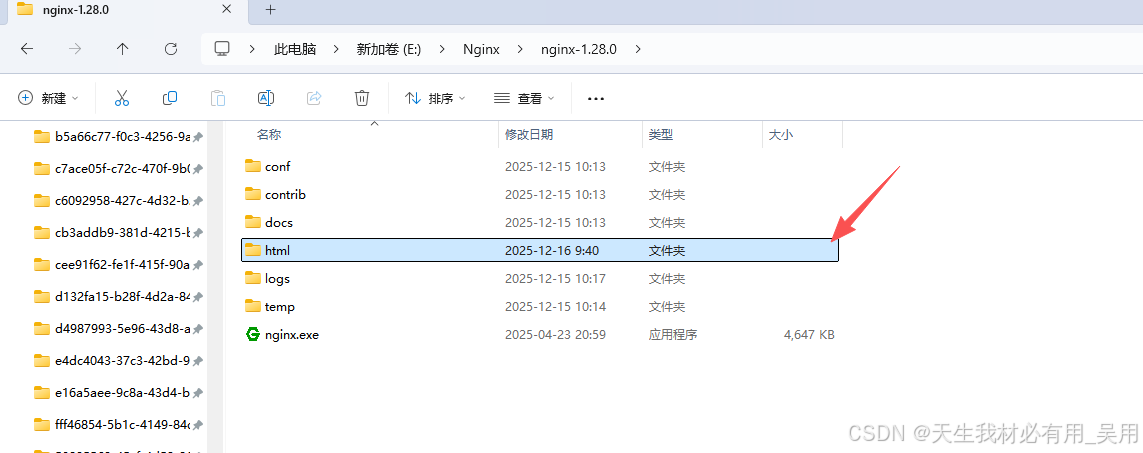Click the computer icon in address bar

click(x=222, y=49)
